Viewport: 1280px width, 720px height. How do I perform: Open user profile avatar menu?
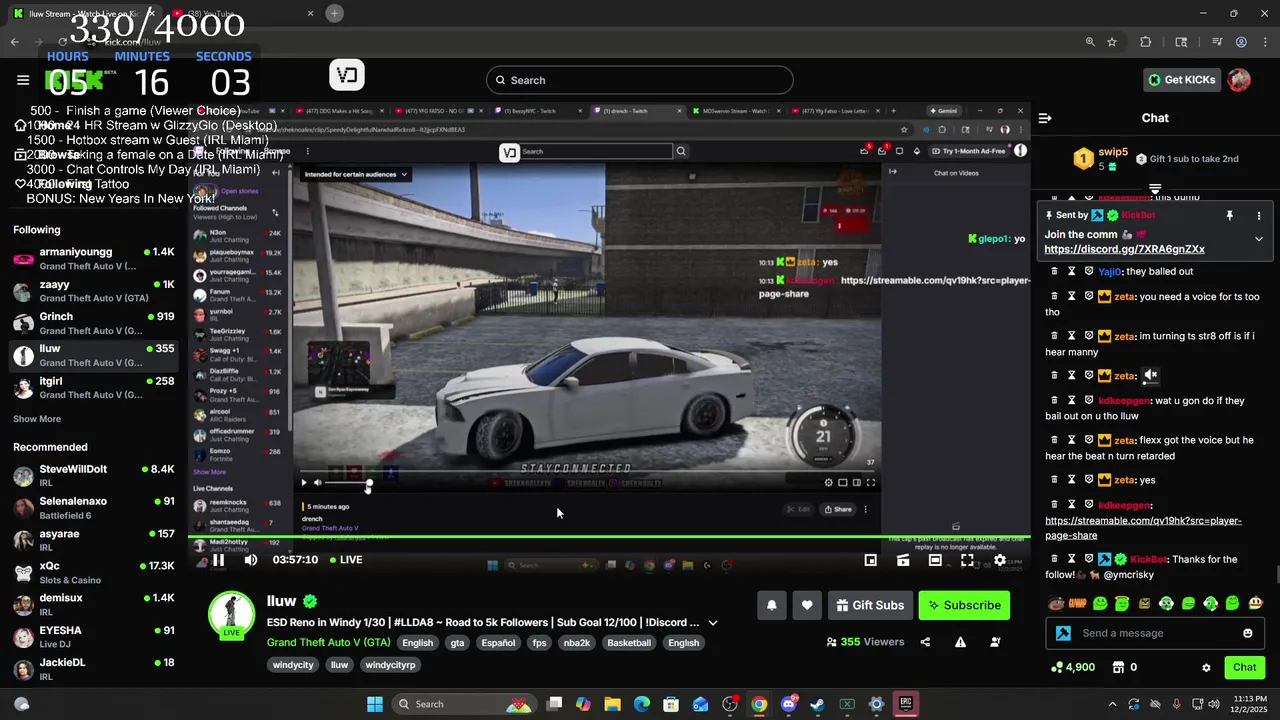point(1239,80)
